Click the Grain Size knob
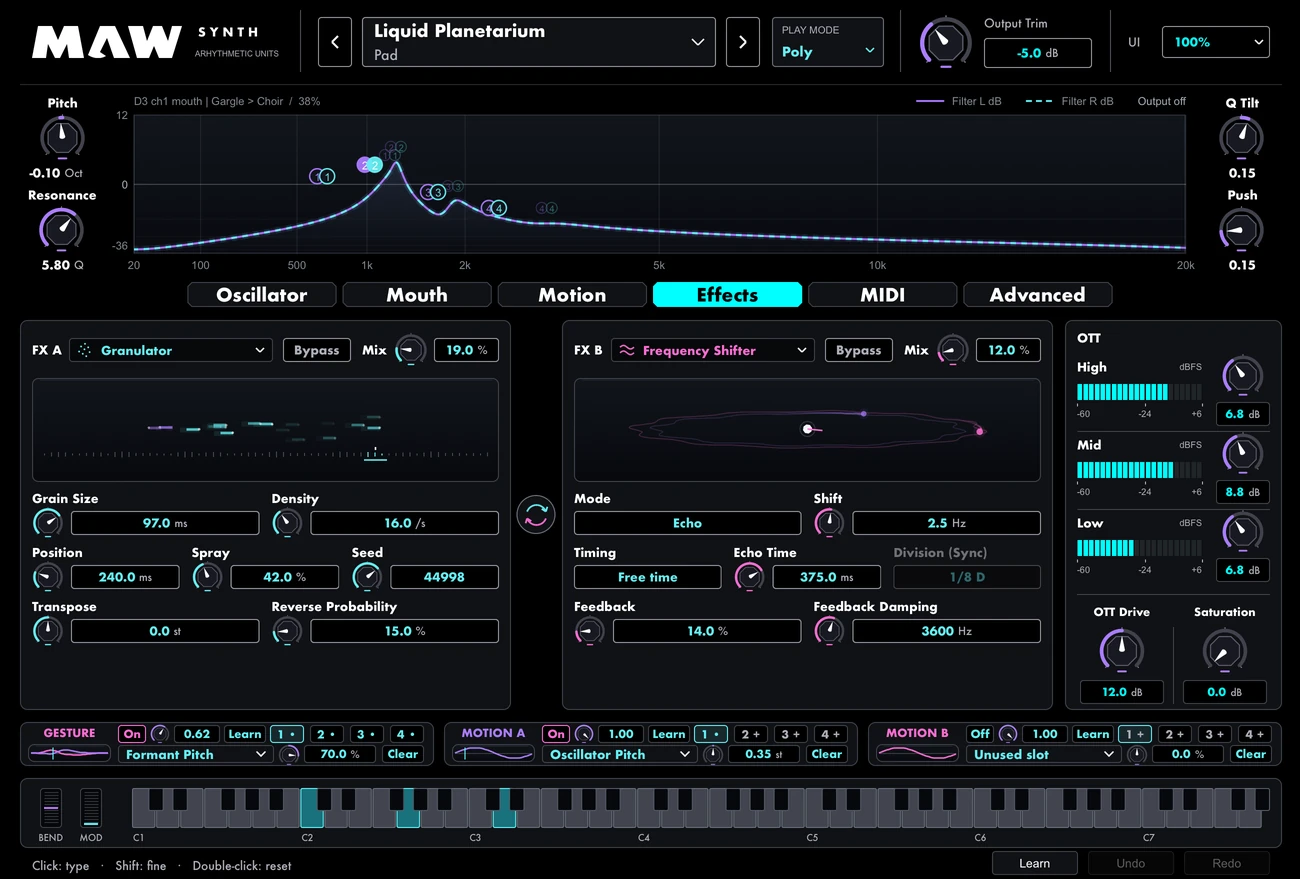This screenshot has height=879, width=1300. pos(47,522)
